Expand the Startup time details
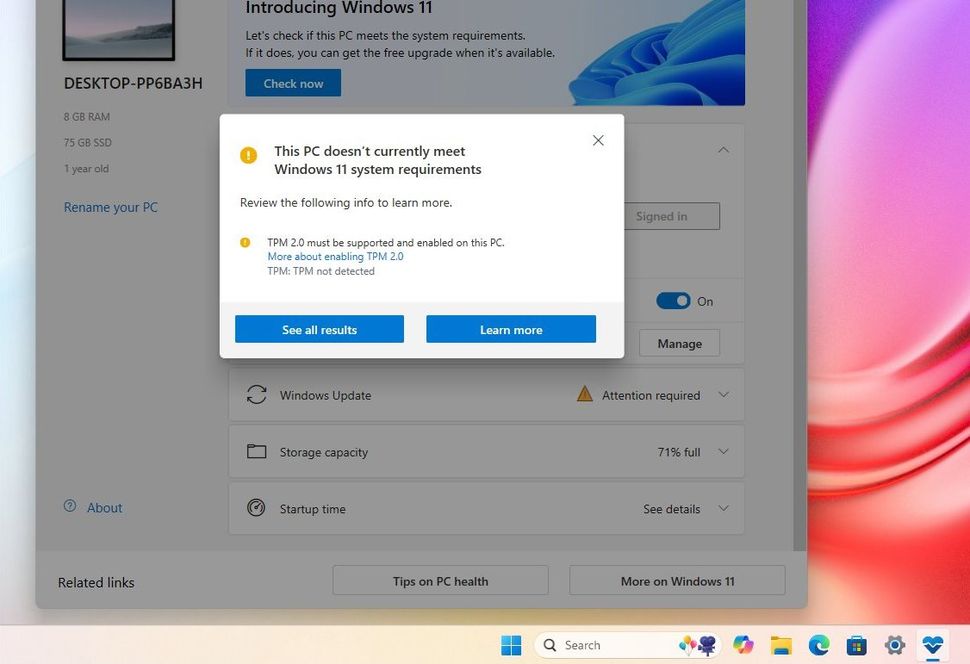Image resolution: width=970 pixels, height=664 pixels. coord(723,508)
